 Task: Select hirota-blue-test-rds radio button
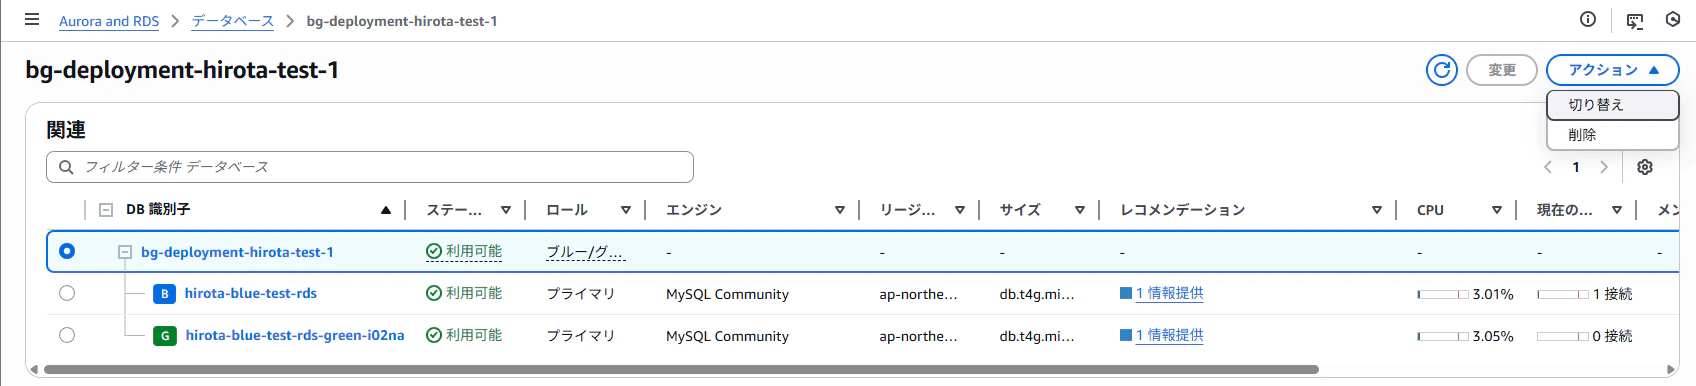[x=67, y=293]
